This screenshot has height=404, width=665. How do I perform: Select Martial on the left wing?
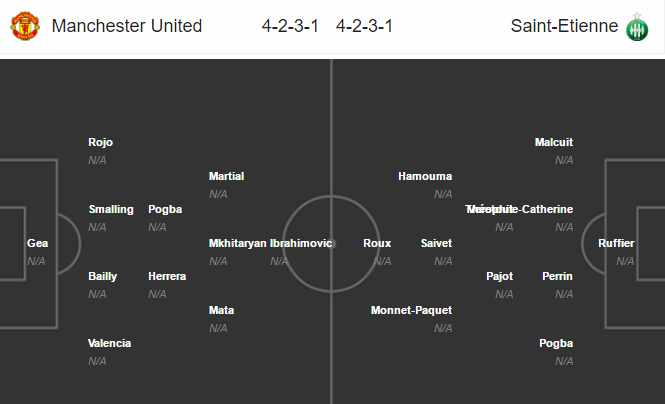click(226, 176)
